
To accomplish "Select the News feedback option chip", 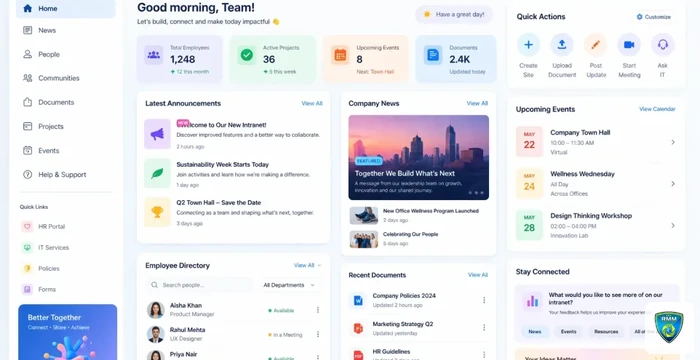I will point(535,331).
